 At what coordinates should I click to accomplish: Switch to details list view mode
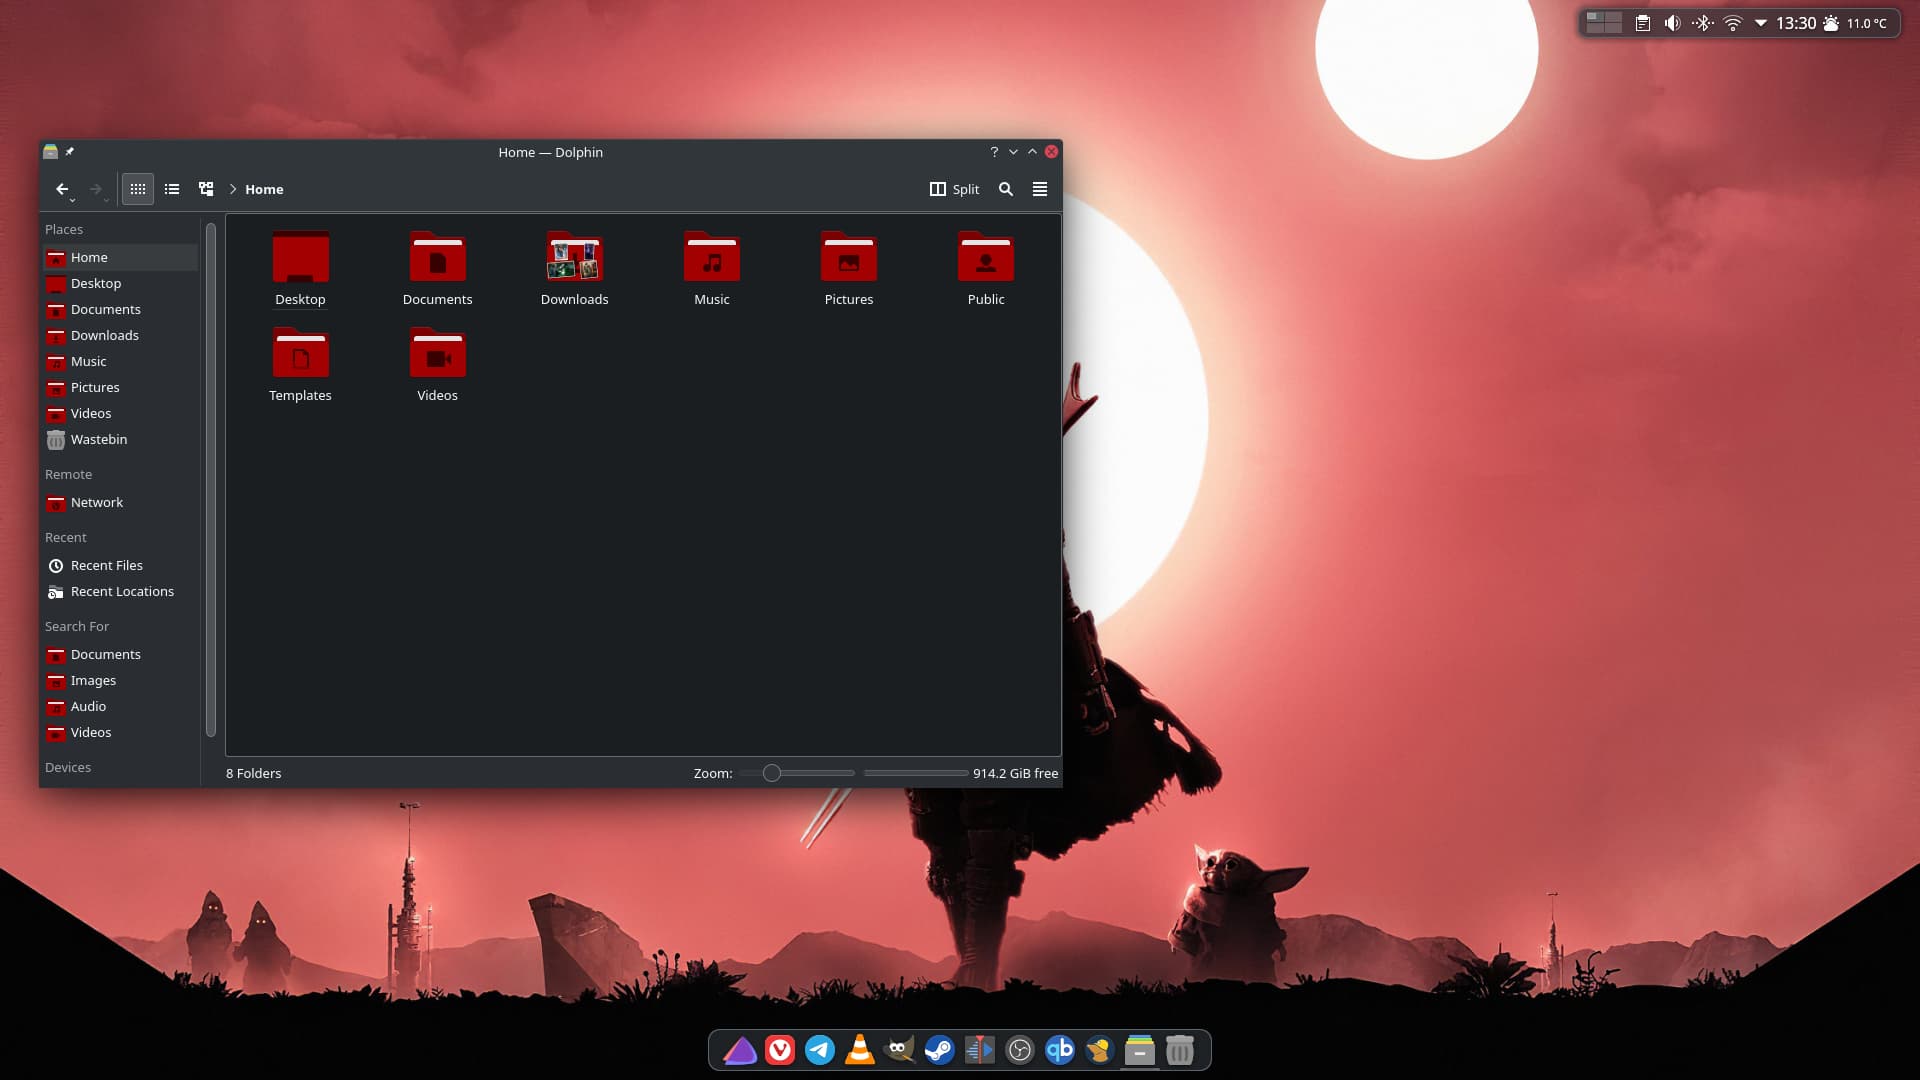click(x=171, y=189)
